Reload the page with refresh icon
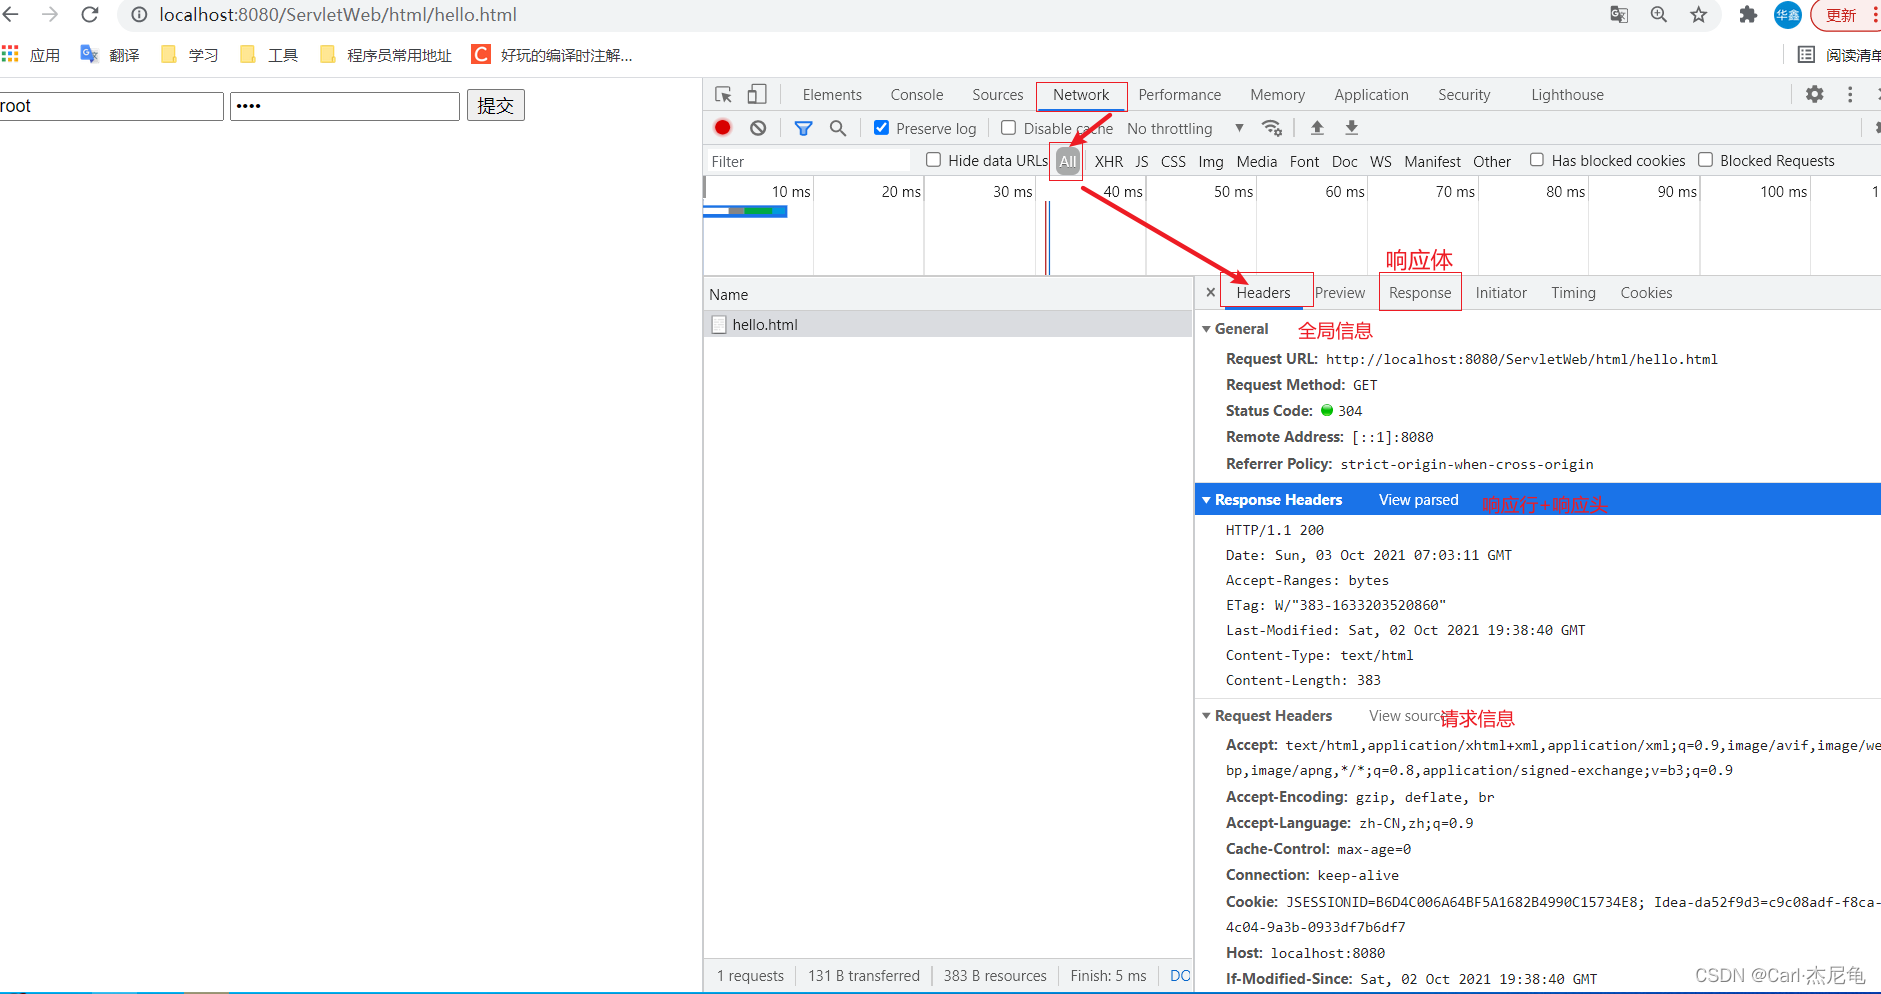Screen dimensions: 1881x994 point(89,14)
